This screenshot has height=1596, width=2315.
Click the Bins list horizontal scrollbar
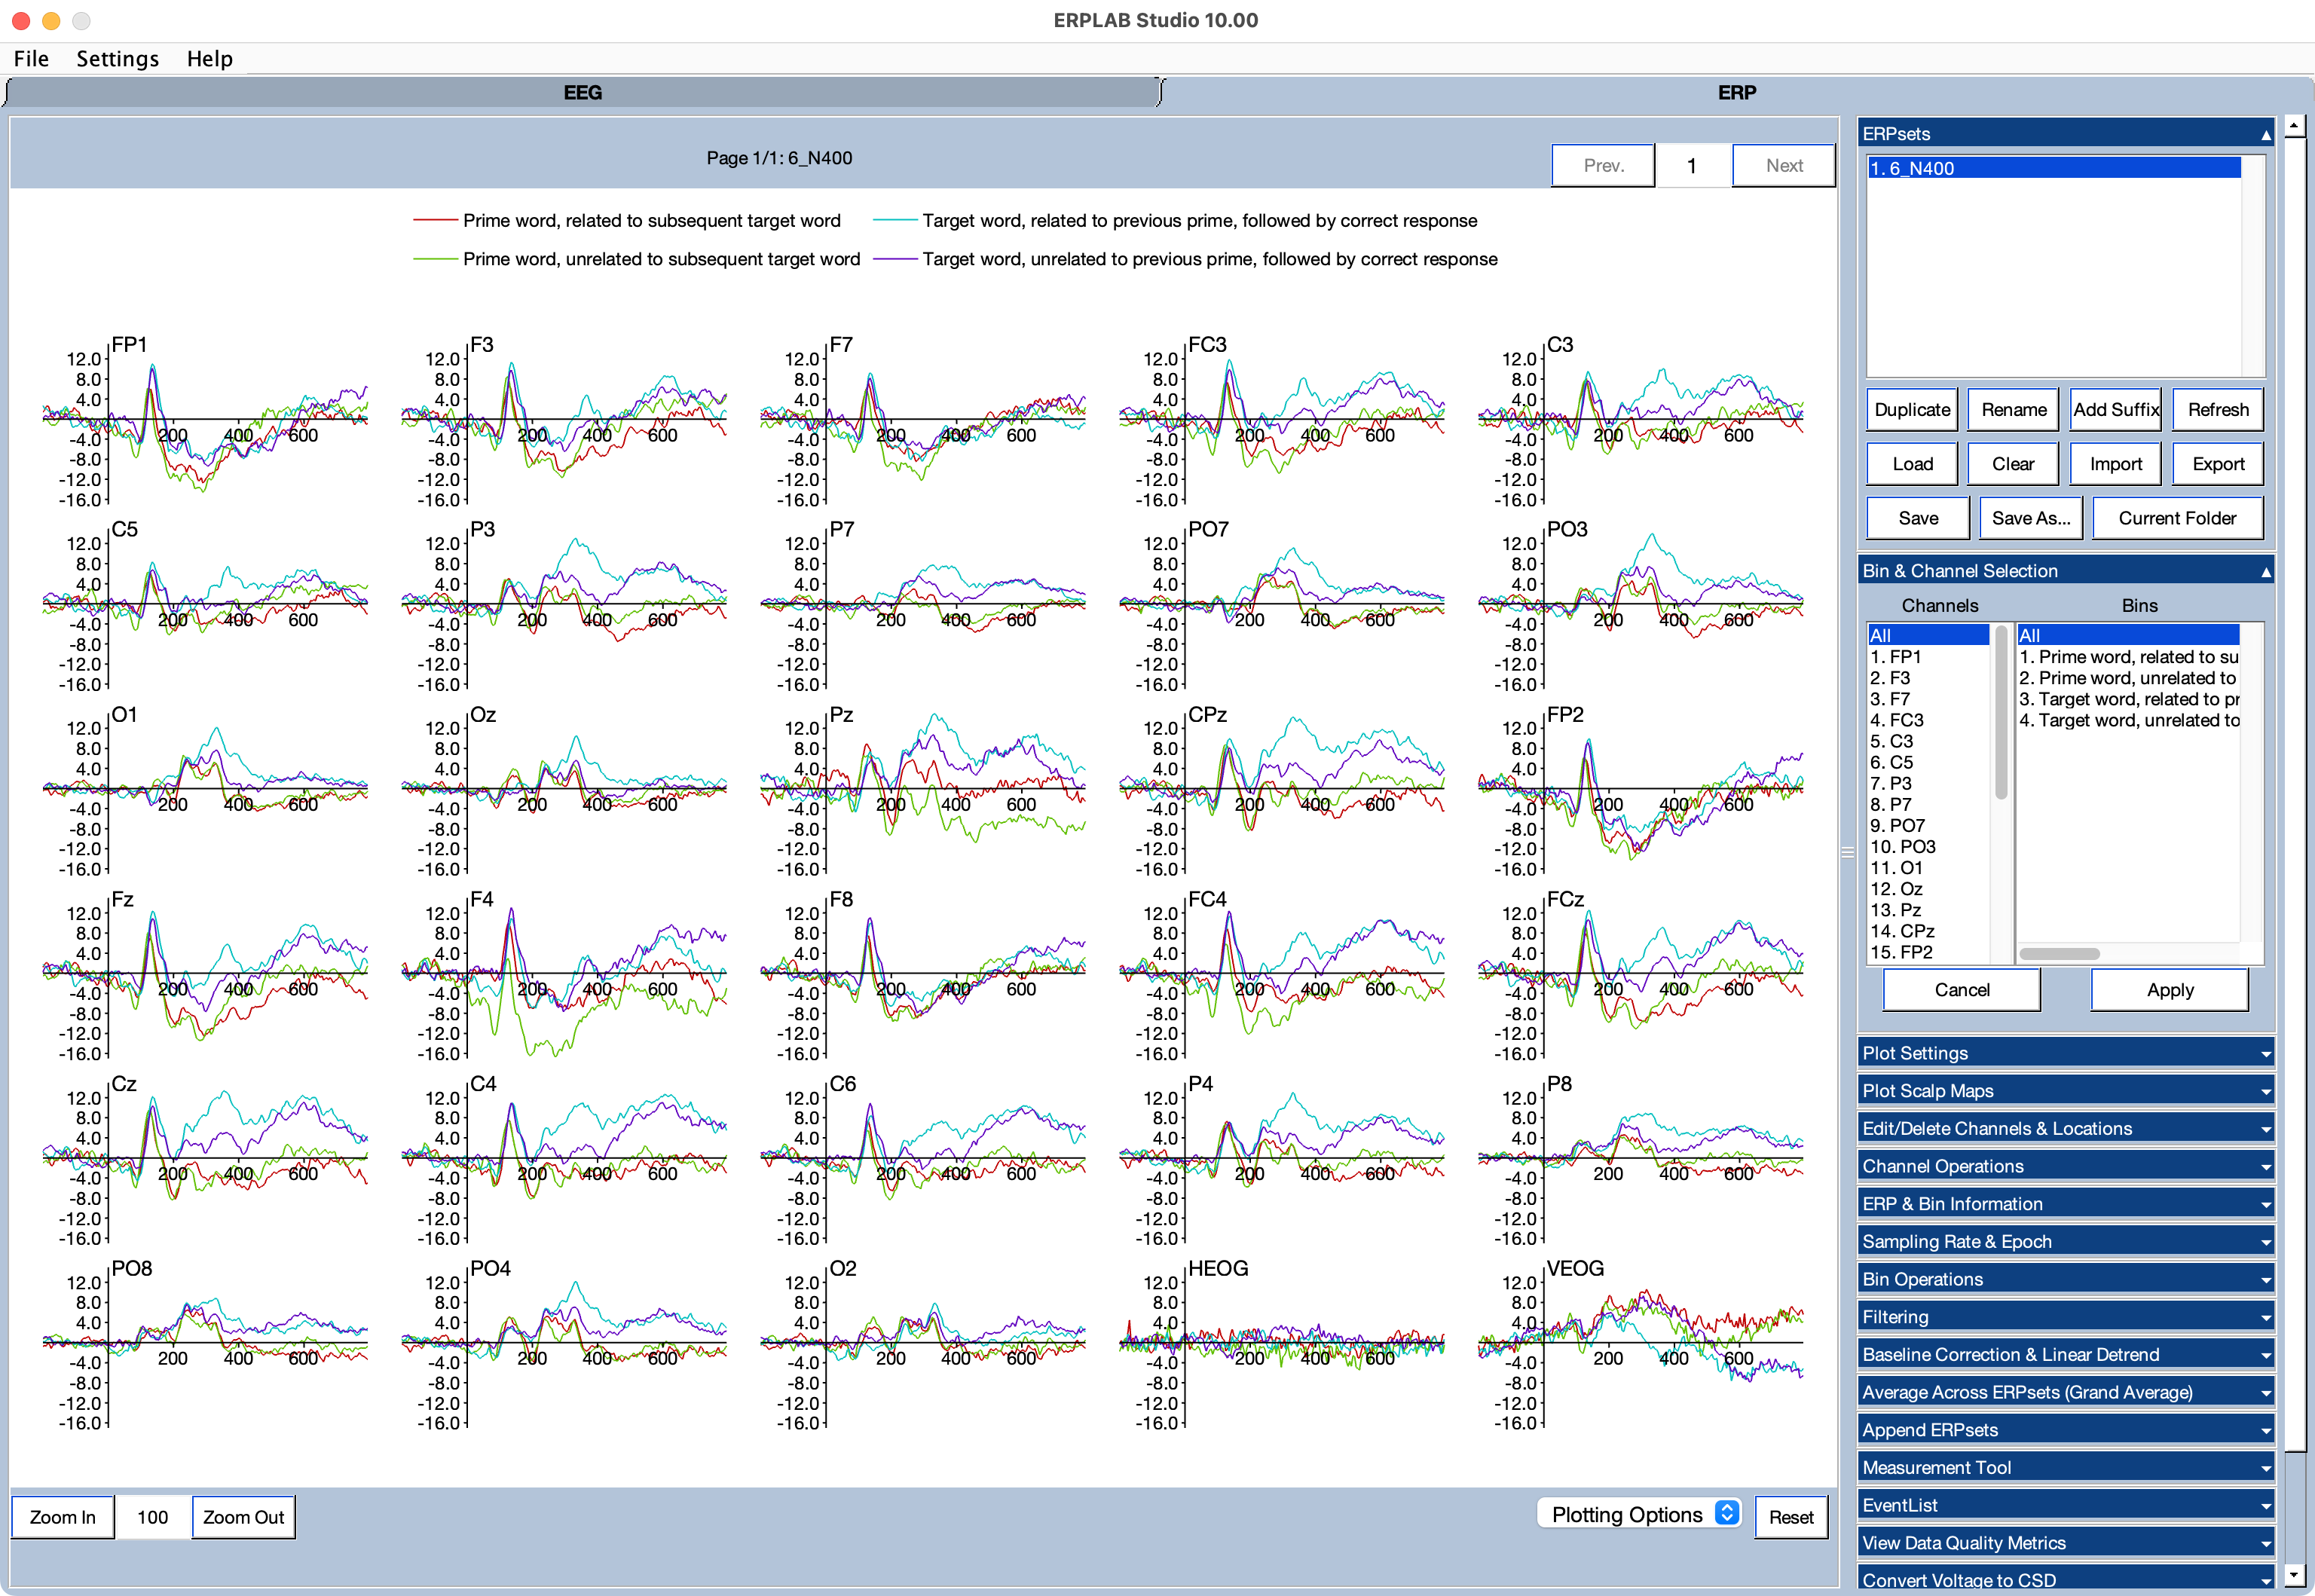coord(2059,953)
